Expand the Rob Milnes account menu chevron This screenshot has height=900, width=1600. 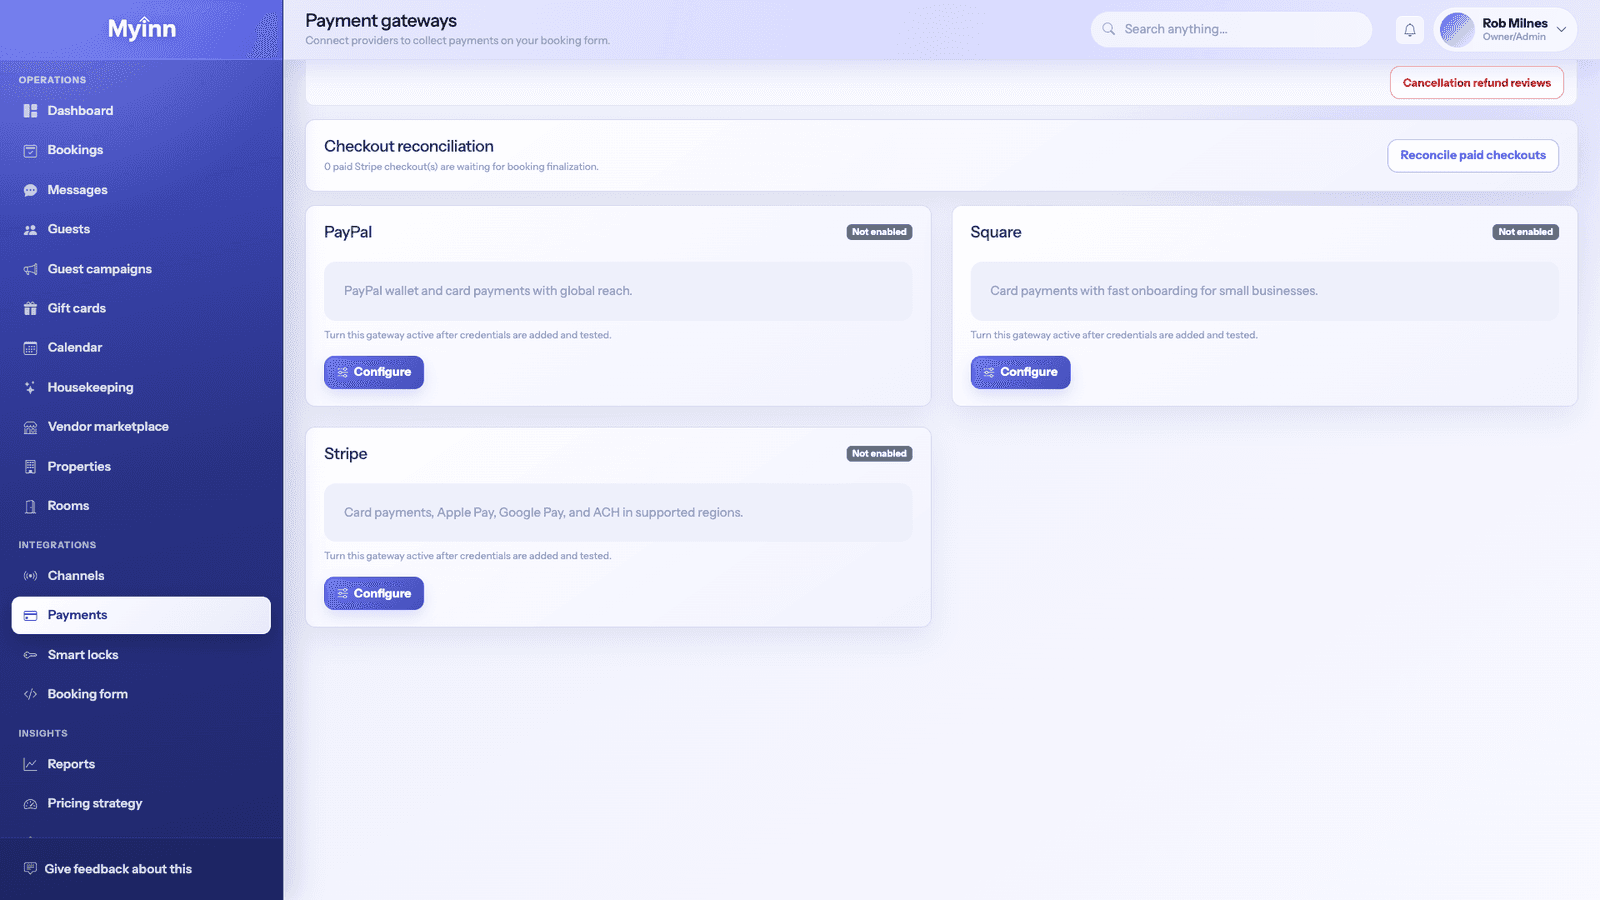click(1561, 29)
